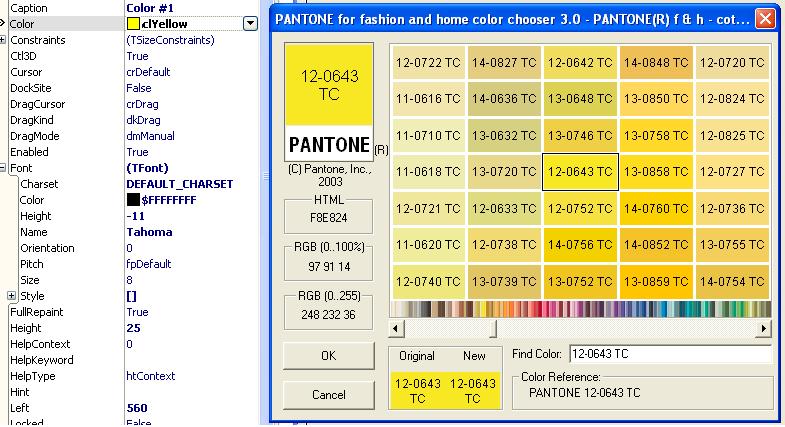Click the full color spectrum strip
This screenshot has height=427, width=785.
coord(580,308)
